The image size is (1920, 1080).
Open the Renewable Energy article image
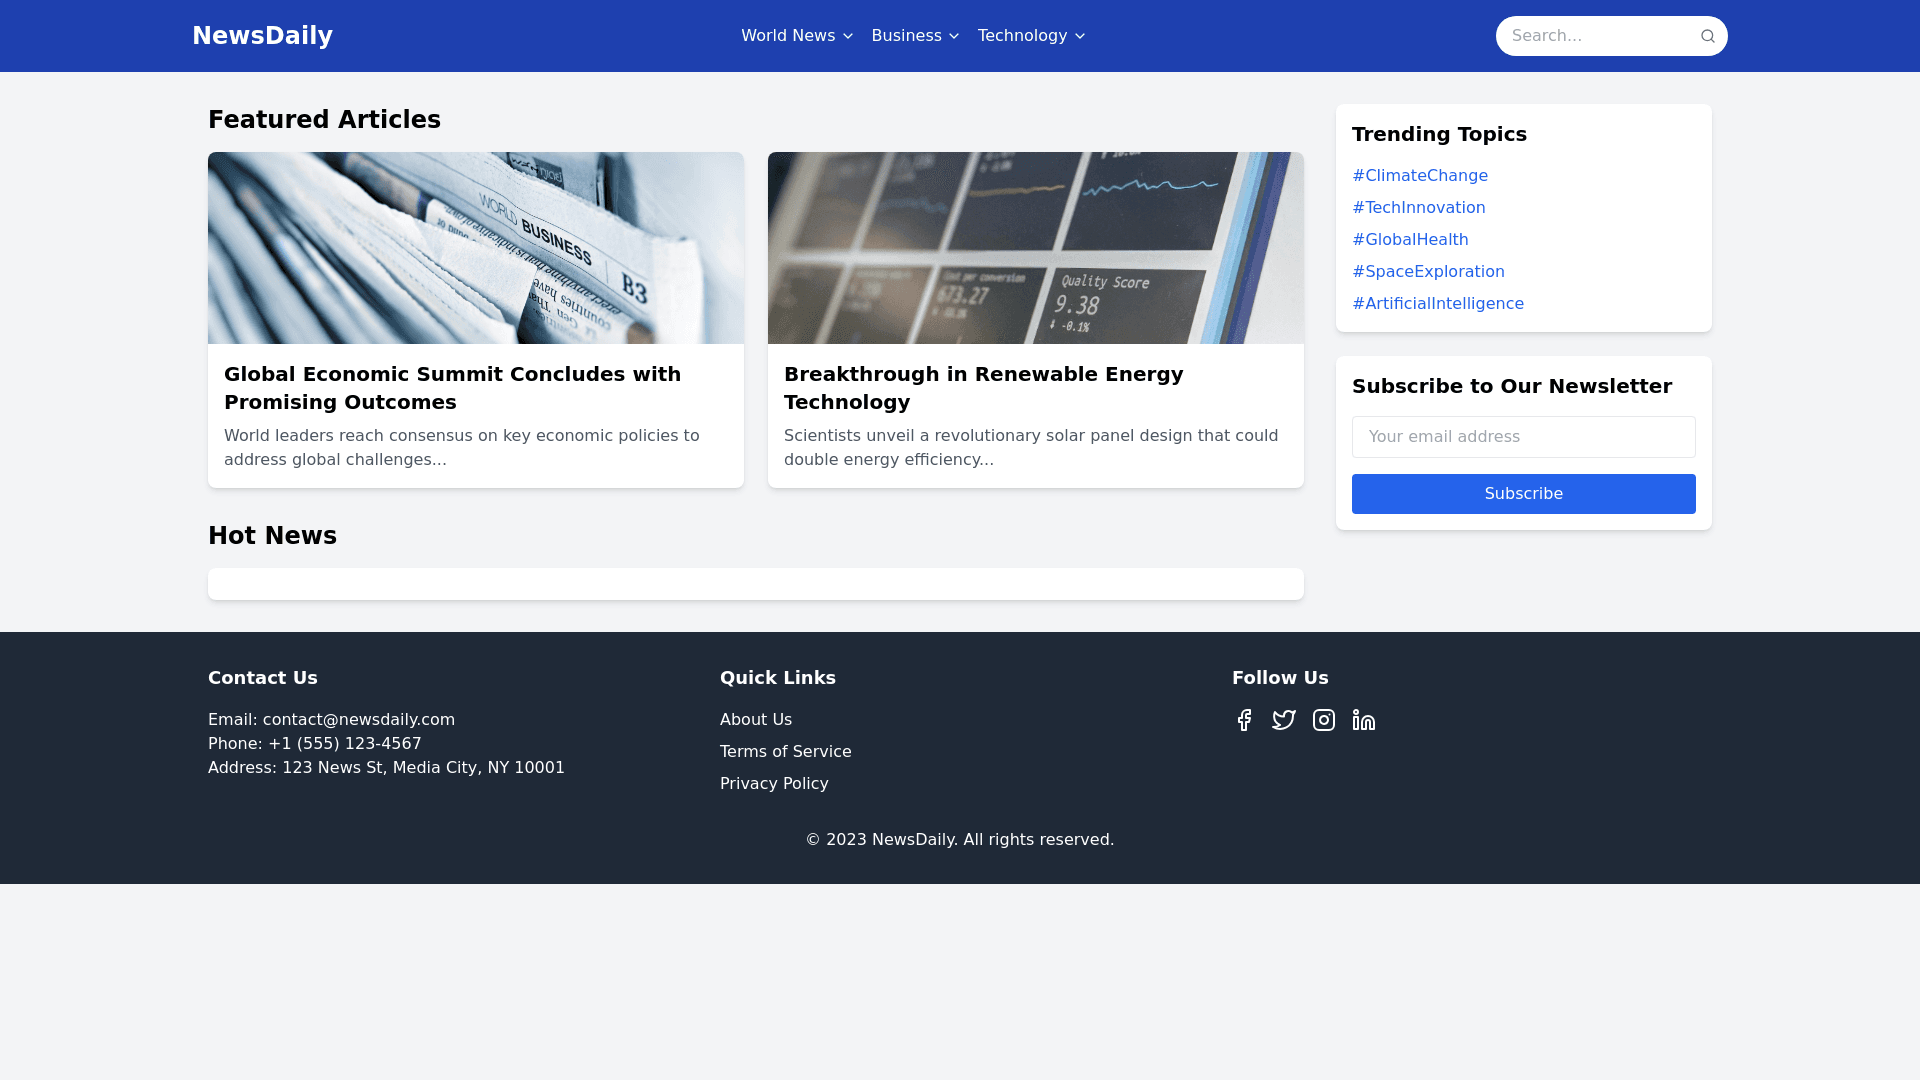tap(1035, 248)
